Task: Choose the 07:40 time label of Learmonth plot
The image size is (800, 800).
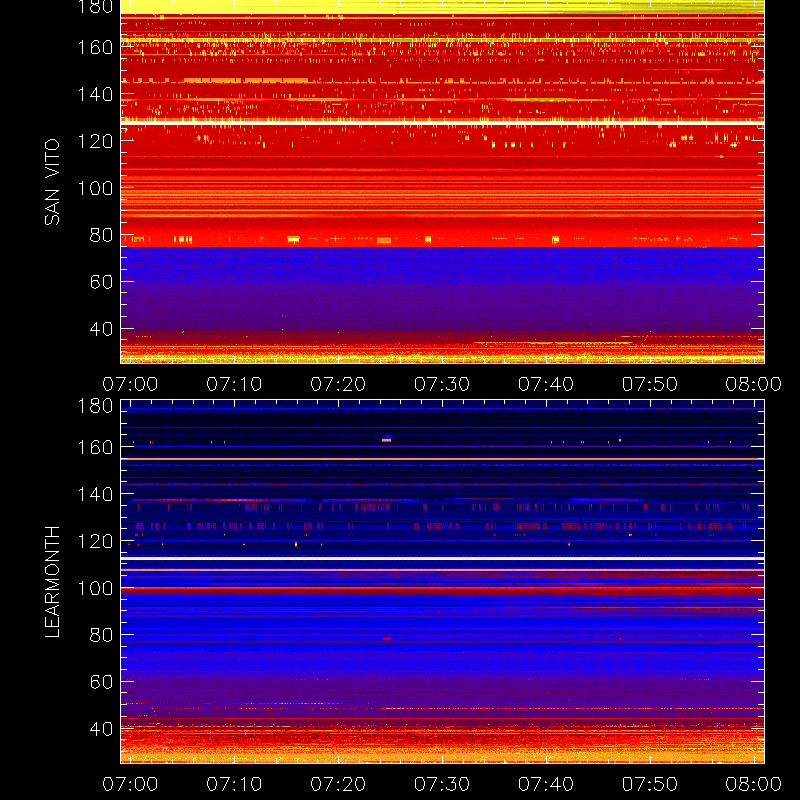Action: click(546, 784)
